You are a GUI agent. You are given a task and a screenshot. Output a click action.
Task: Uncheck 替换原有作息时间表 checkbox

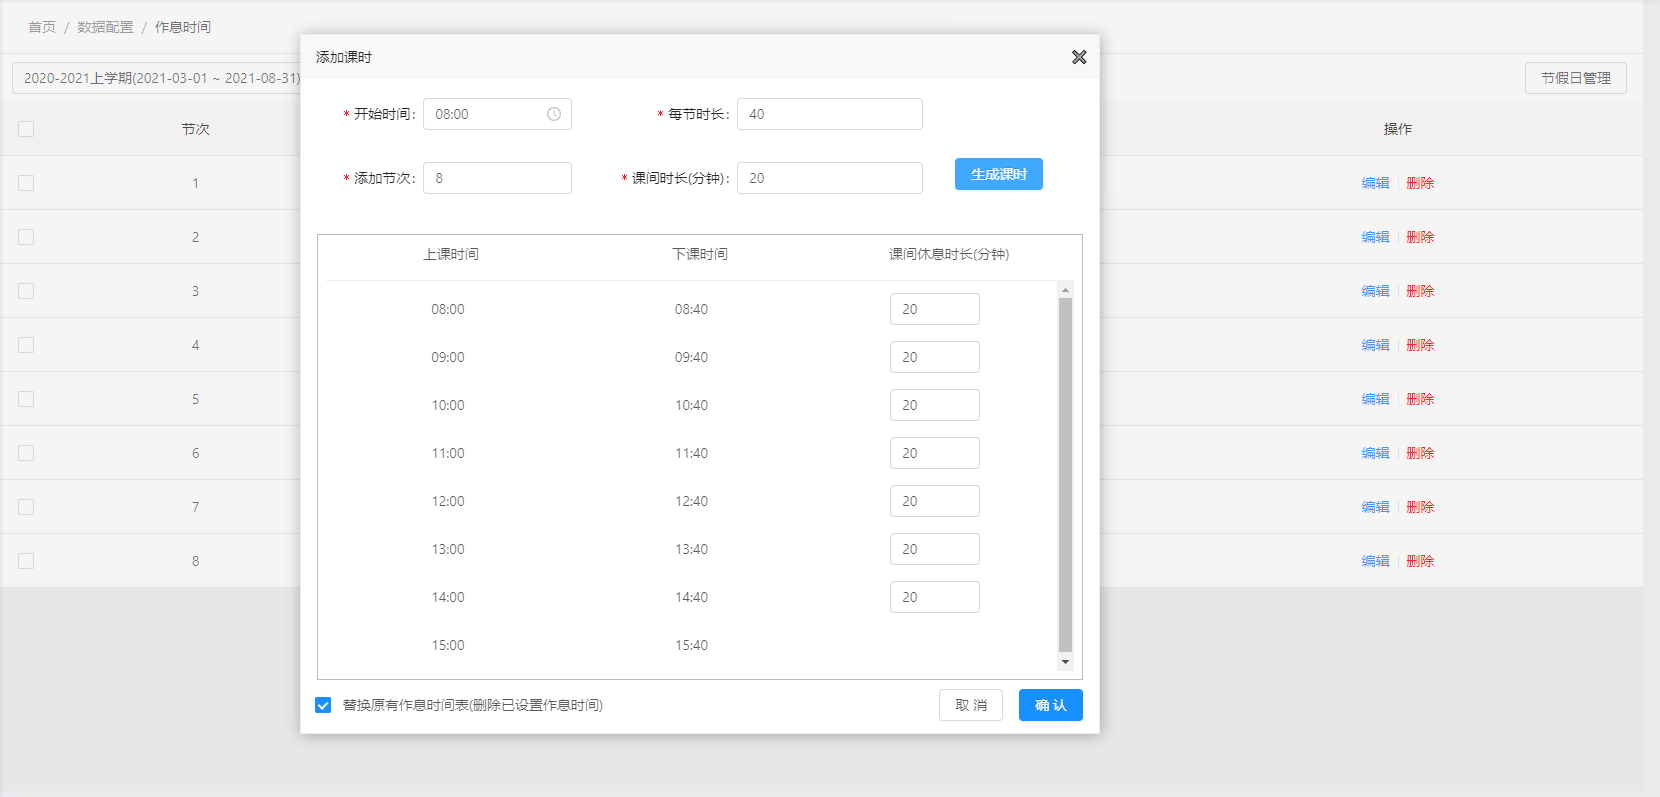[323, 705]
